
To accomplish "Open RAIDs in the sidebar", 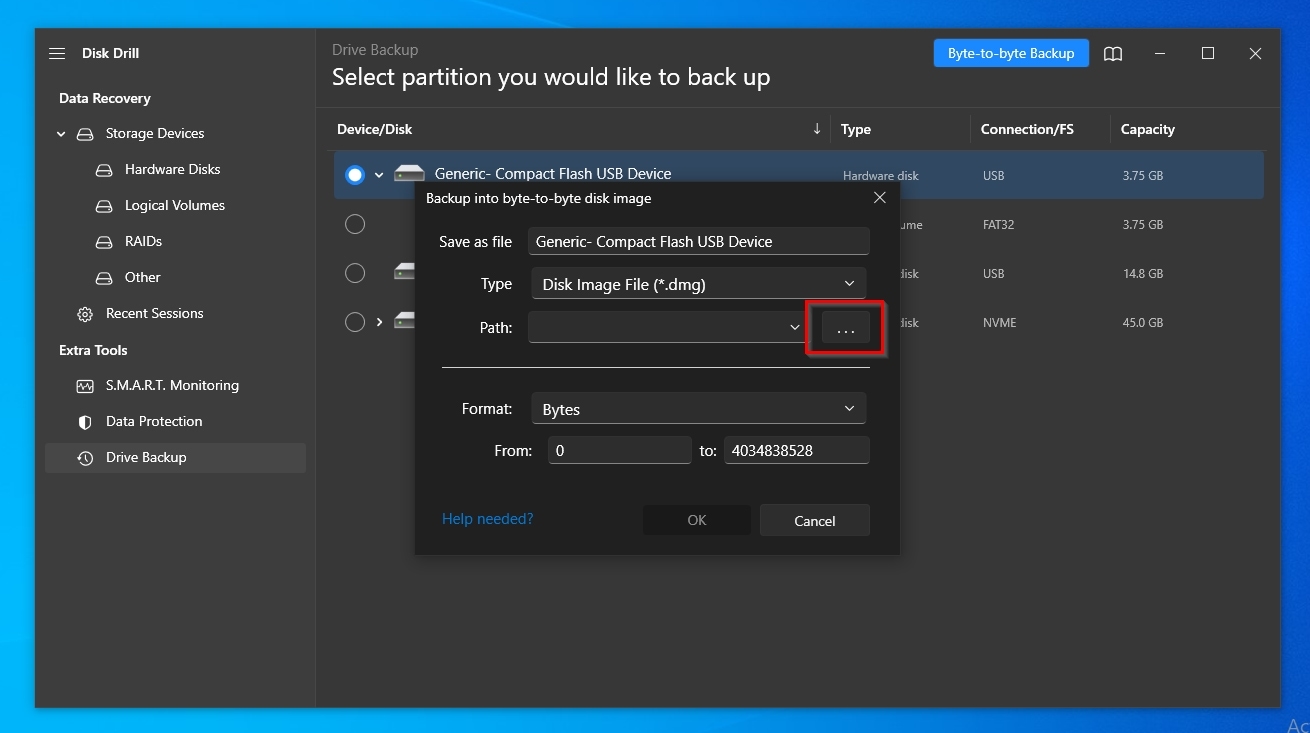I will [x=143, y=242].
